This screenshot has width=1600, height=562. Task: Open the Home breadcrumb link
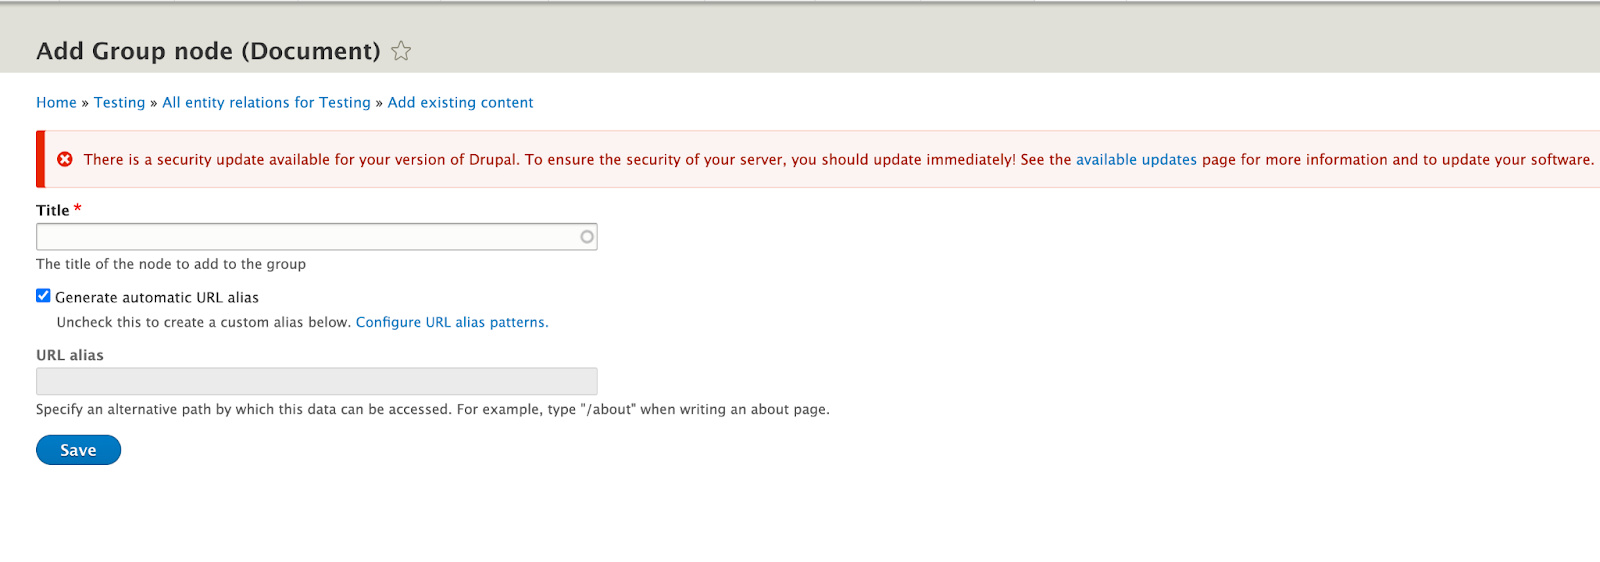click(56, 102)
